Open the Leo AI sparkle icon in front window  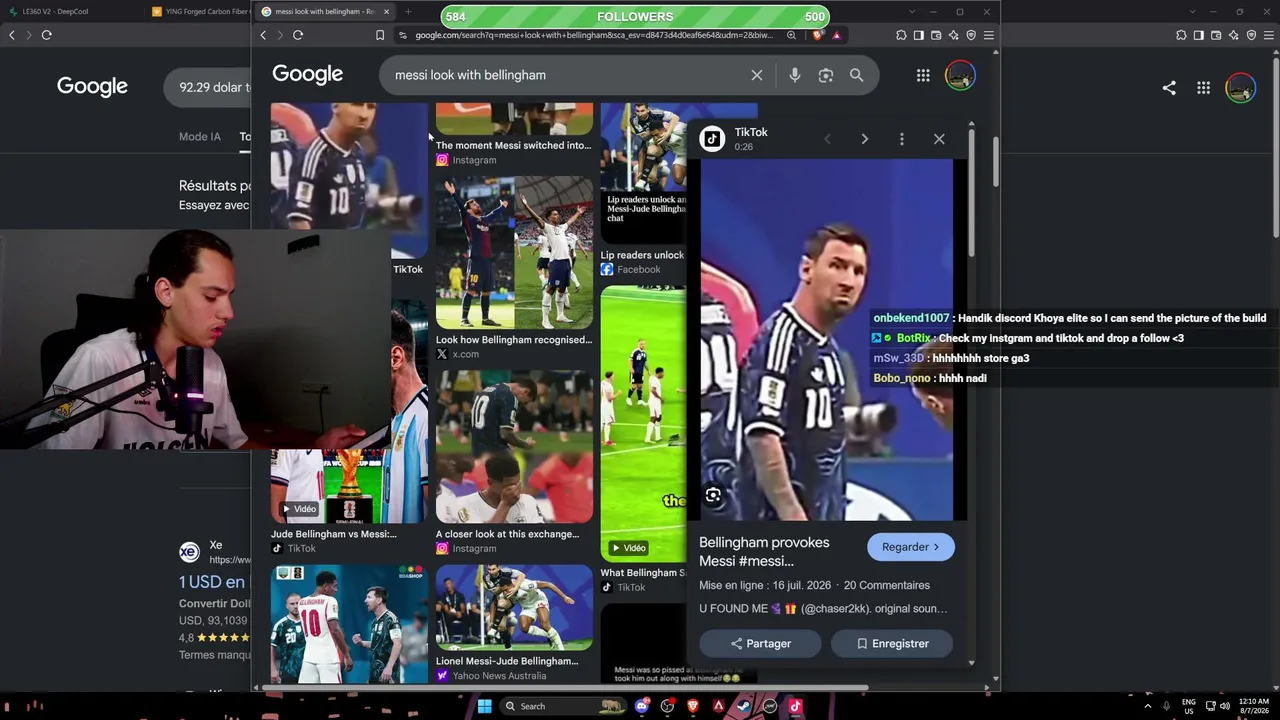point(954,35)
